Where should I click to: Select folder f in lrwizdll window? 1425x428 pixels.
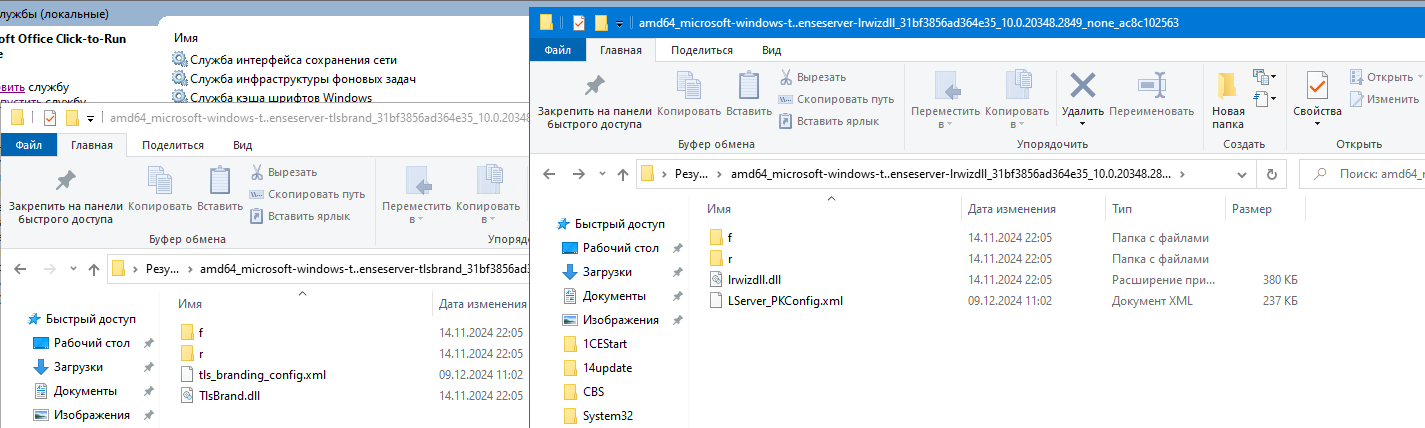click(x=730, y=238)
